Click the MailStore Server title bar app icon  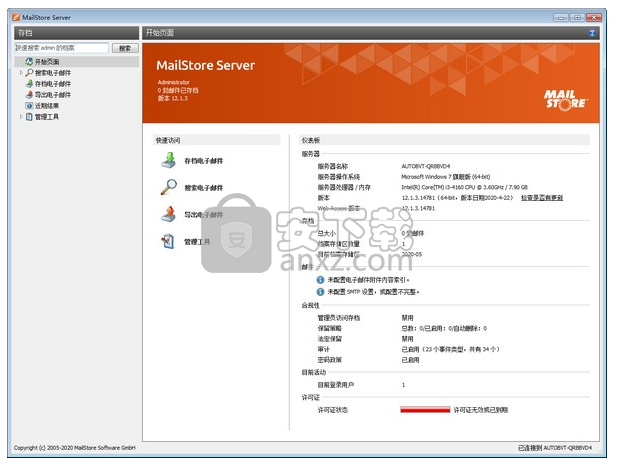point(16,17)
